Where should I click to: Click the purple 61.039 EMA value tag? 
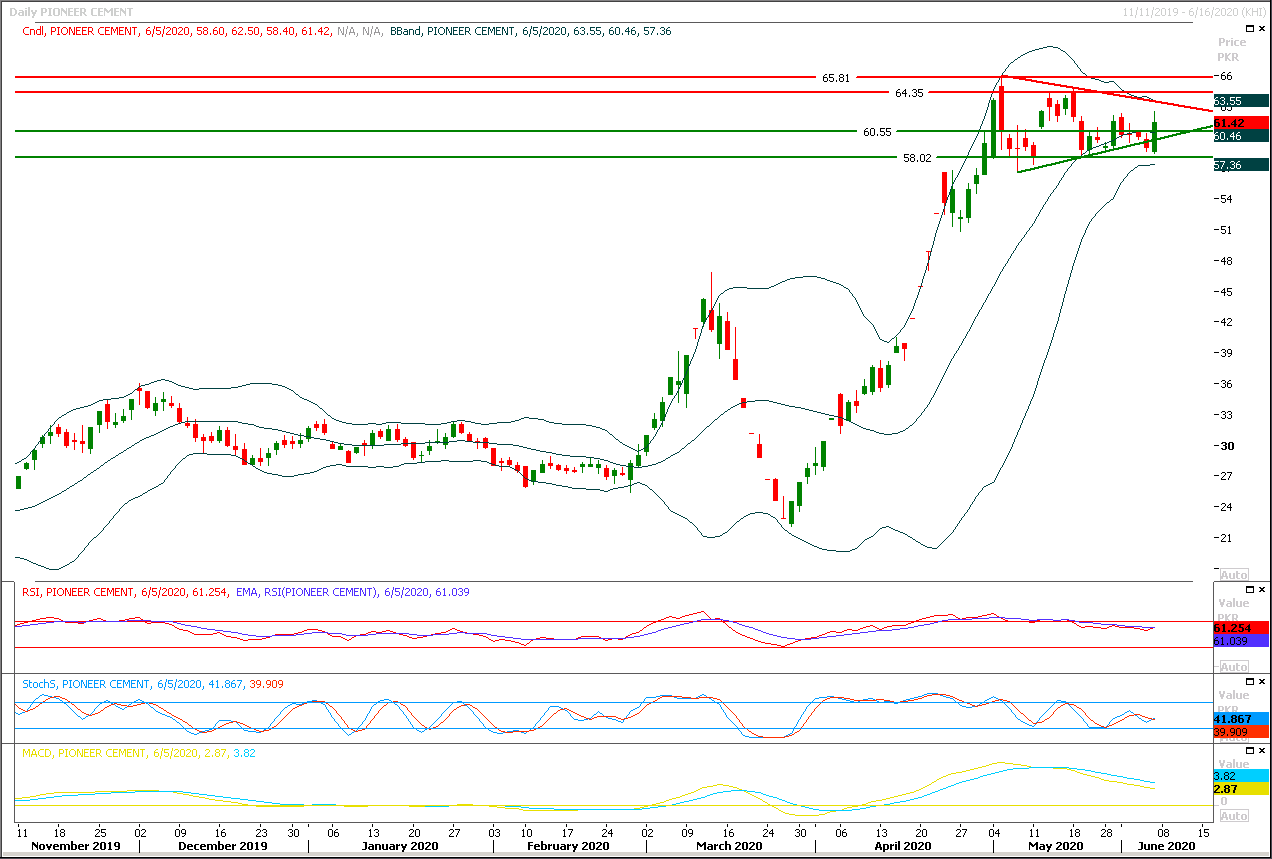click(1241, 640)
